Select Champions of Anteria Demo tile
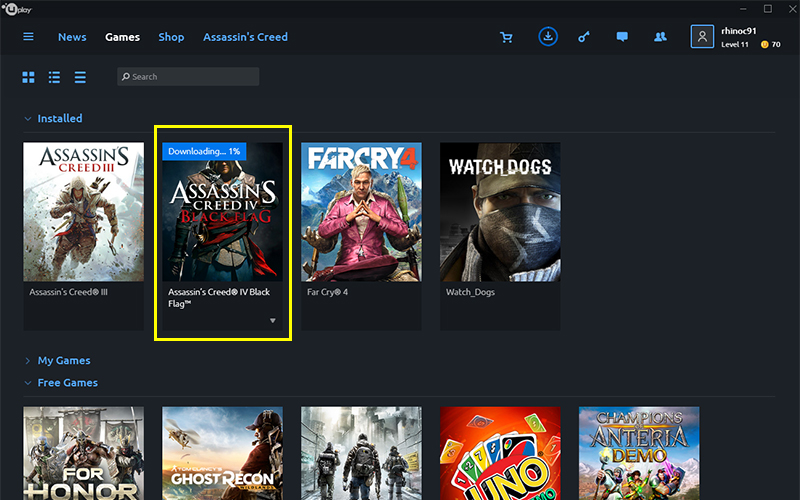 [x=639, y=453]
